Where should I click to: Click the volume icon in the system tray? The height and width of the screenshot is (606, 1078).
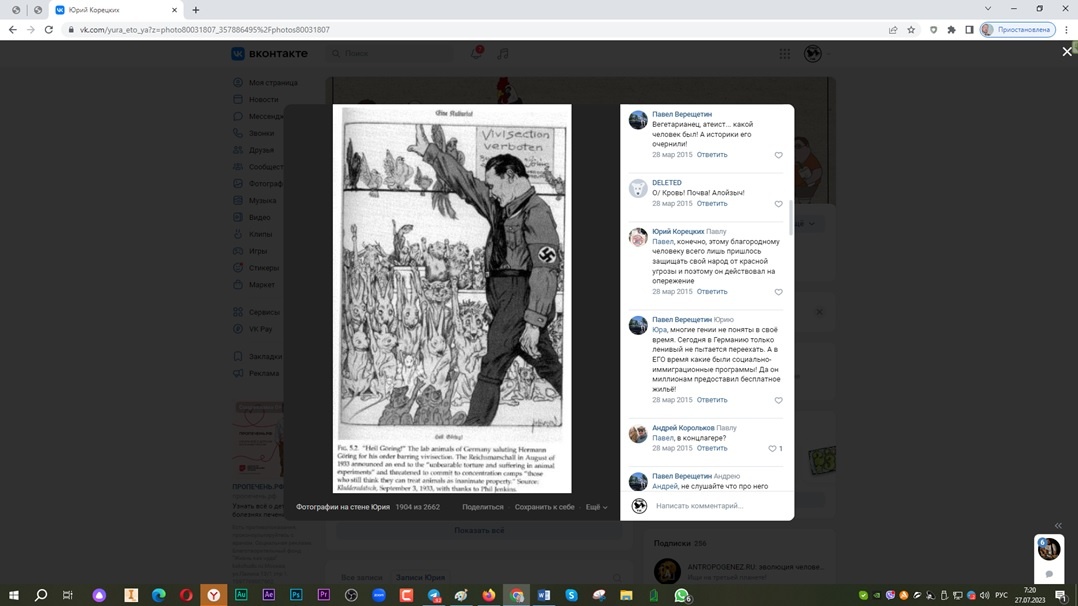[x=984, y=595]
